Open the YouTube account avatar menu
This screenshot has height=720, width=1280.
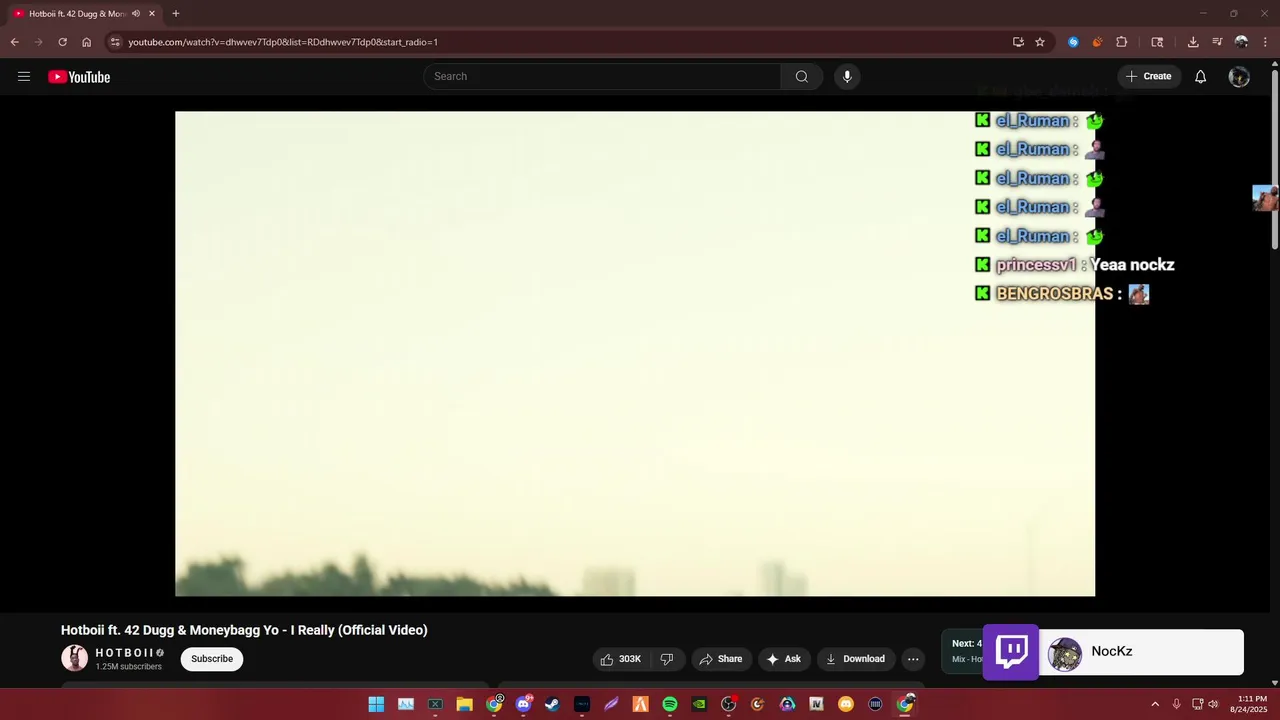coord(1239,77)
